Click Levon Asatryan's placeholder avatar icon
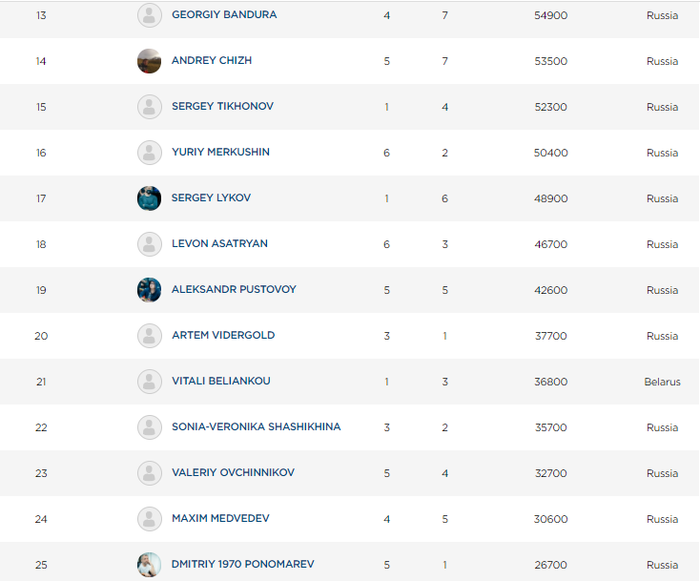This screenshot has height=581, width=700. [149, 244]
